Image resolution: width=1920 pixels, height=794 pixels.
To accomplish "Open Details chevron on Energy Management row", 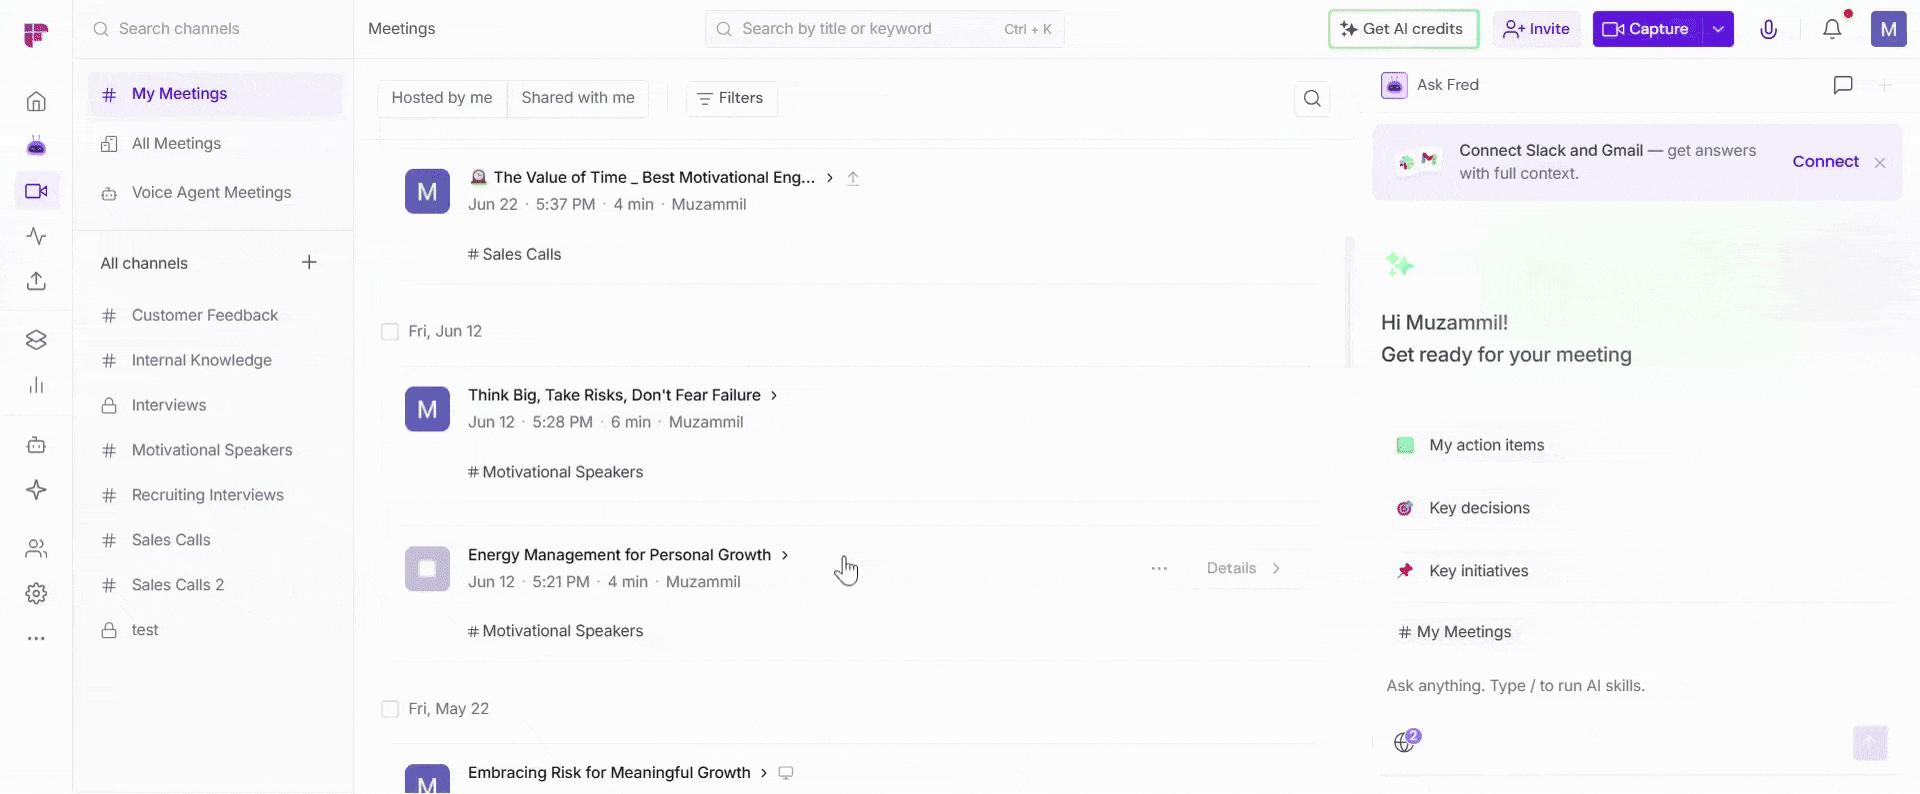I will point(1276,568).
